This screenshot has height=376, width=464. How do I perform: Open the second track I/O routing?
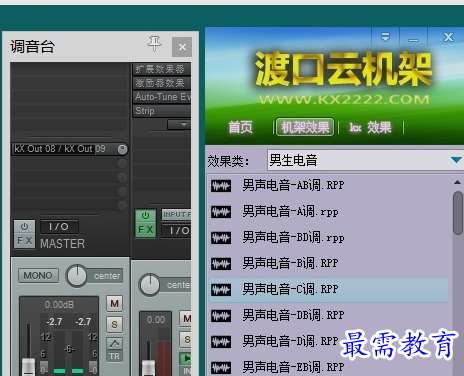[176, 230]
